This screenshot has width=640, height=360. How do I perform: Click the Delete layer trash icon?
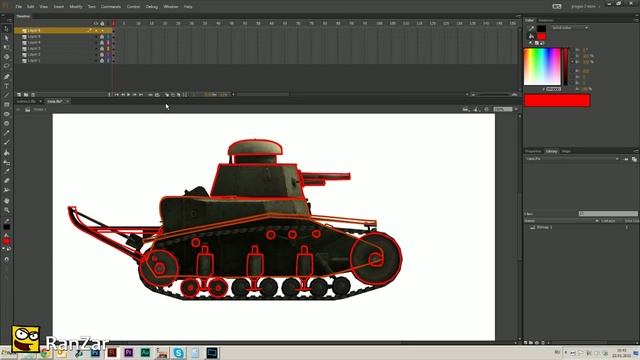(x=33, y=95)
